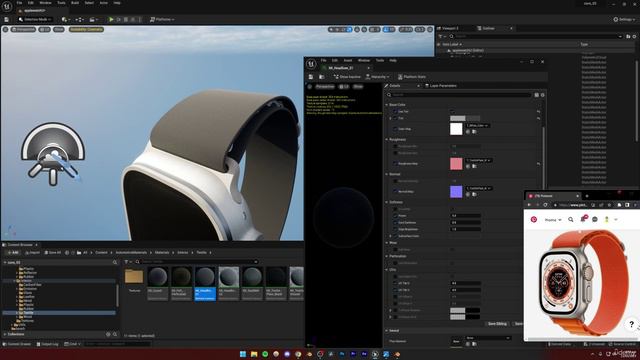This screenshot has height=360, width=640.
Task: Toggle the first UV Tile parameter checkbox
Action: 395,283
